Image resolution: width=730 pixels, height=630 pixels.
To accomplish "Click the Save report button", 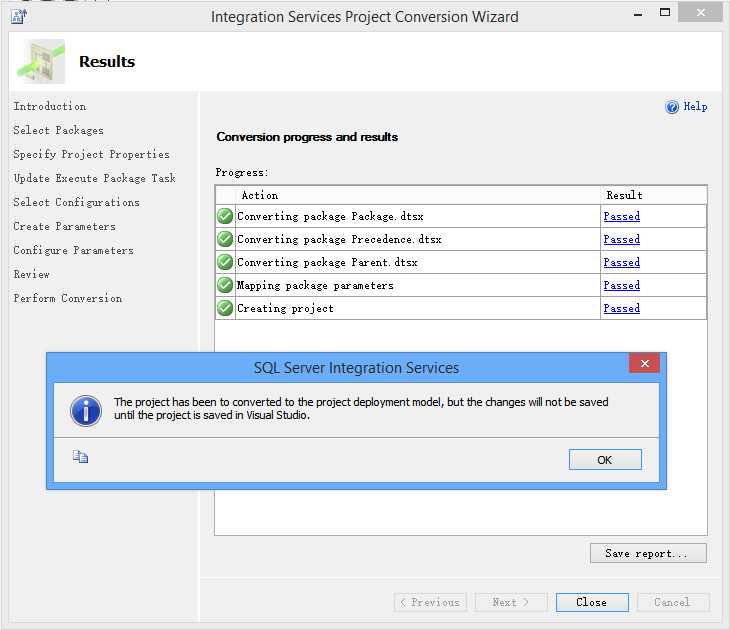I will click(648, 553).
